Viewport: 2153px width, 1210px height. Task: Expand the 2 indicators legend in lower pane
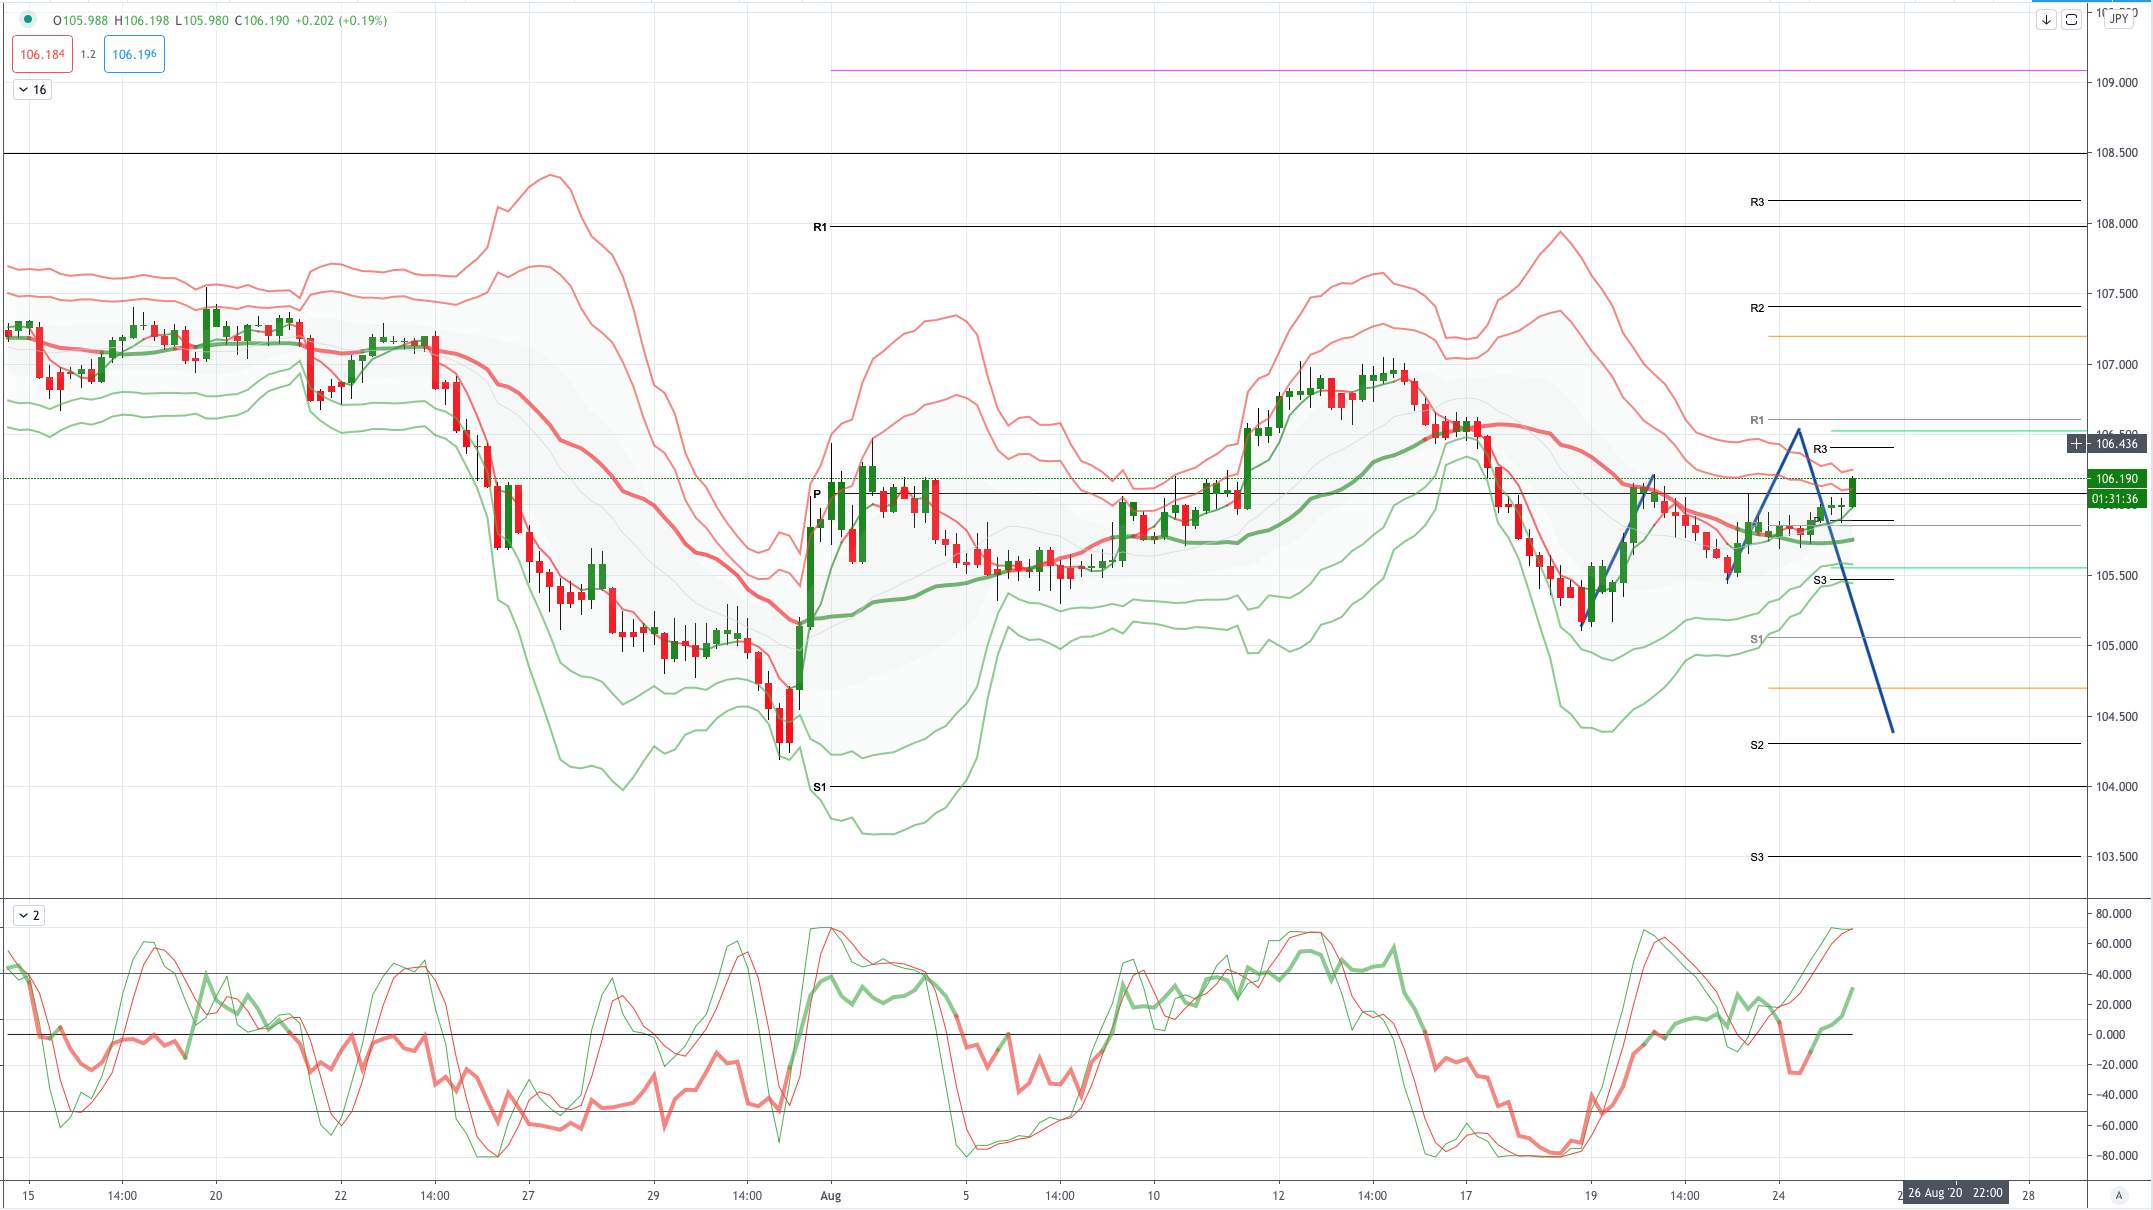[x=29, y=915]
